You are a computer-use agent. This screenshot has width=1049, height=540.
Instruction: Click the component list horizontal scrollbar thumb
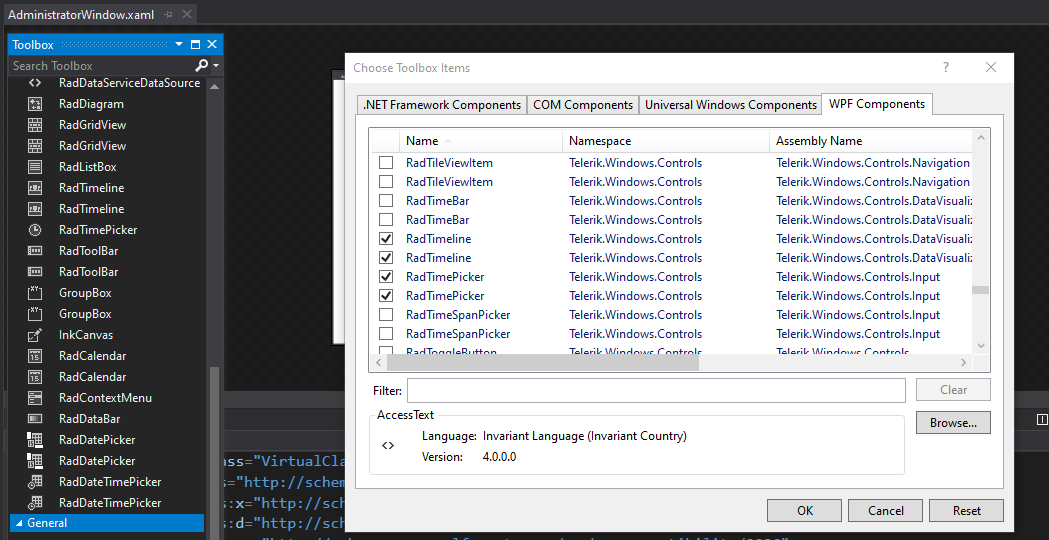click(543, 362)
